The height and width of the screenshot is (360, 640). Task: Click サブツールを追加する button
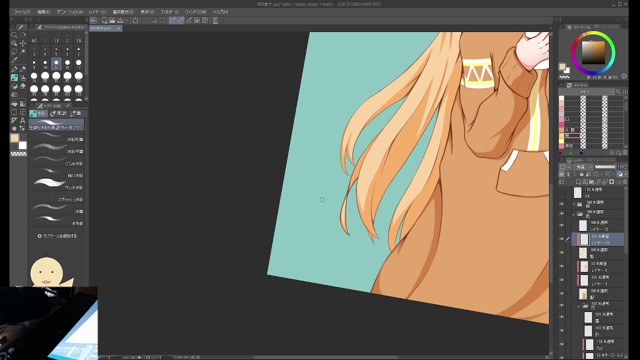point(57,236)
